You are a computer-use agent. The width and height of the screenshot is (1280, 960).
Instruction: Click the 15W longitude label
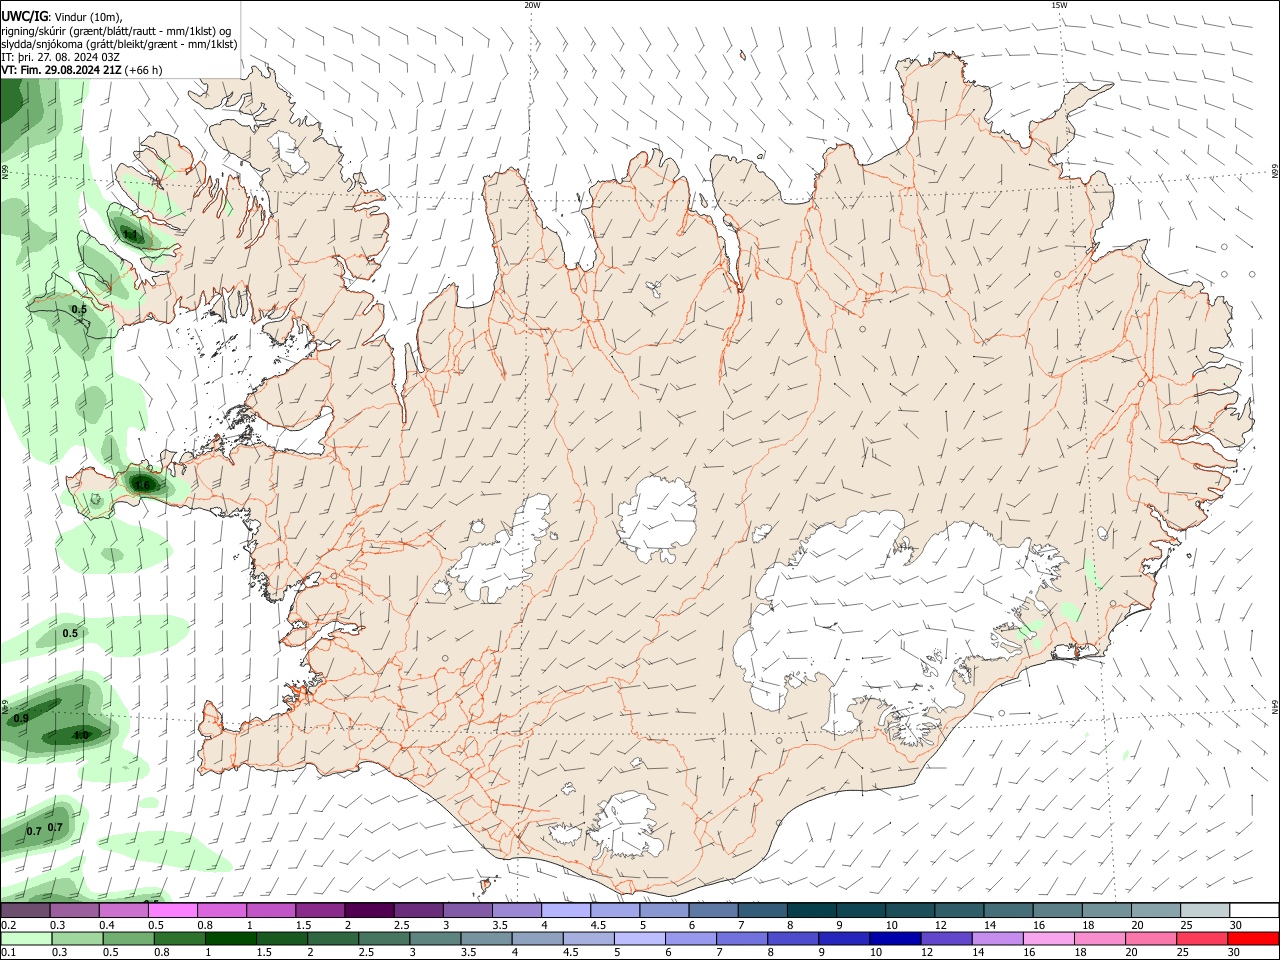1059,5
